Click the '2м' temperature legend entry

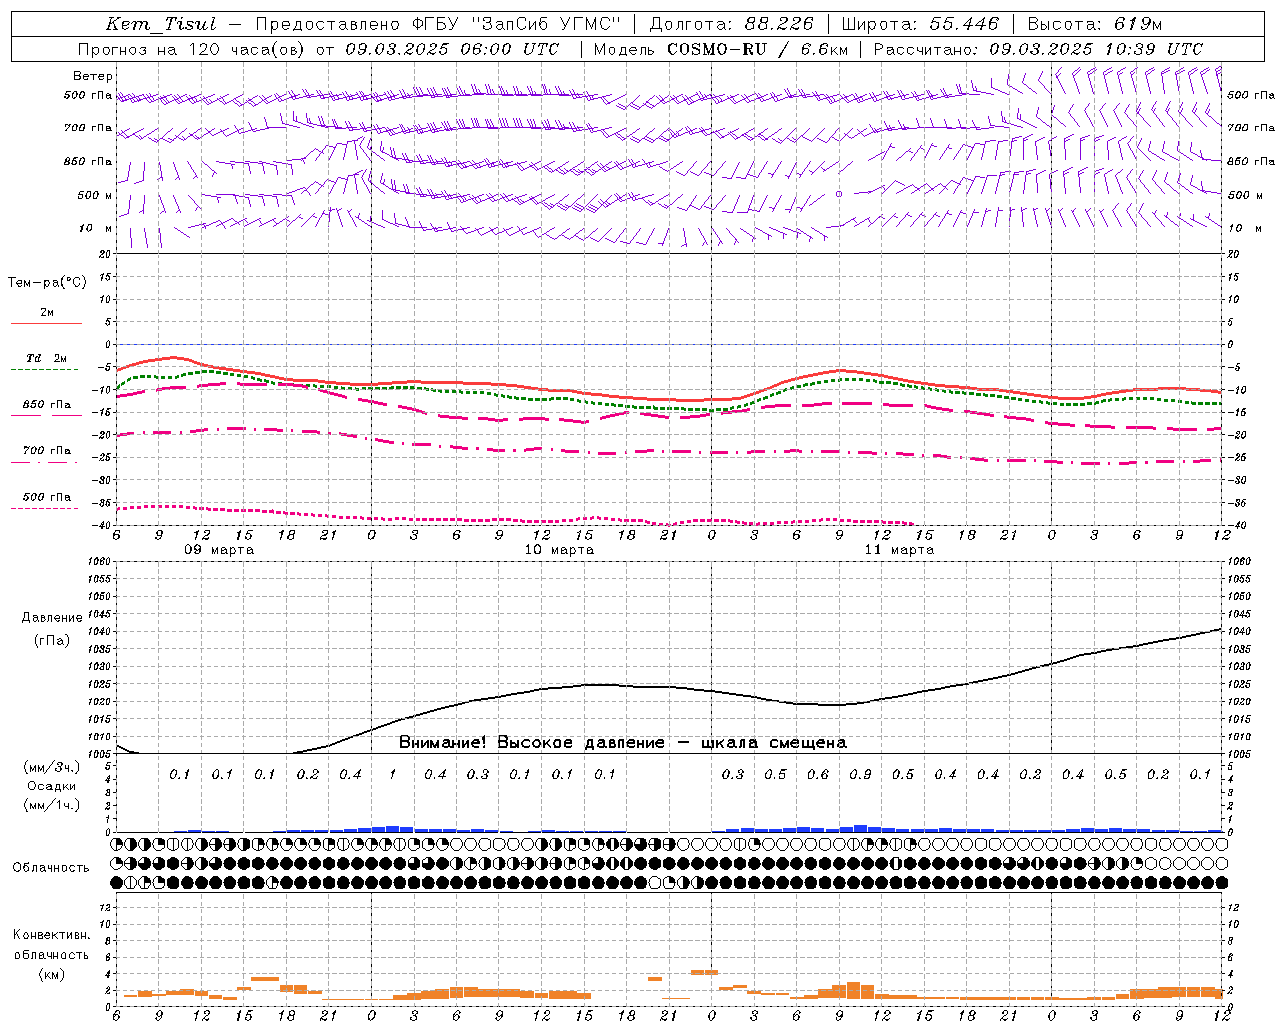(47, 313)
